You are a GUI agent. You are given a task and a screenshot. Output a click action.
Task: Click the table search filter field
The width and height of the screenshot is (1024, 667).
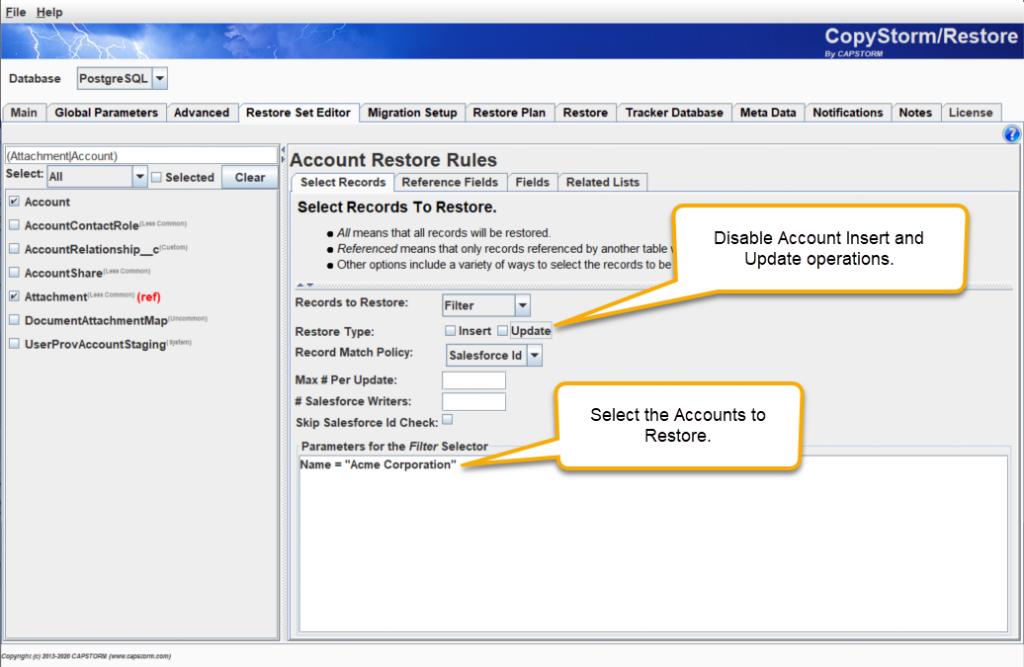pos(141,155)
